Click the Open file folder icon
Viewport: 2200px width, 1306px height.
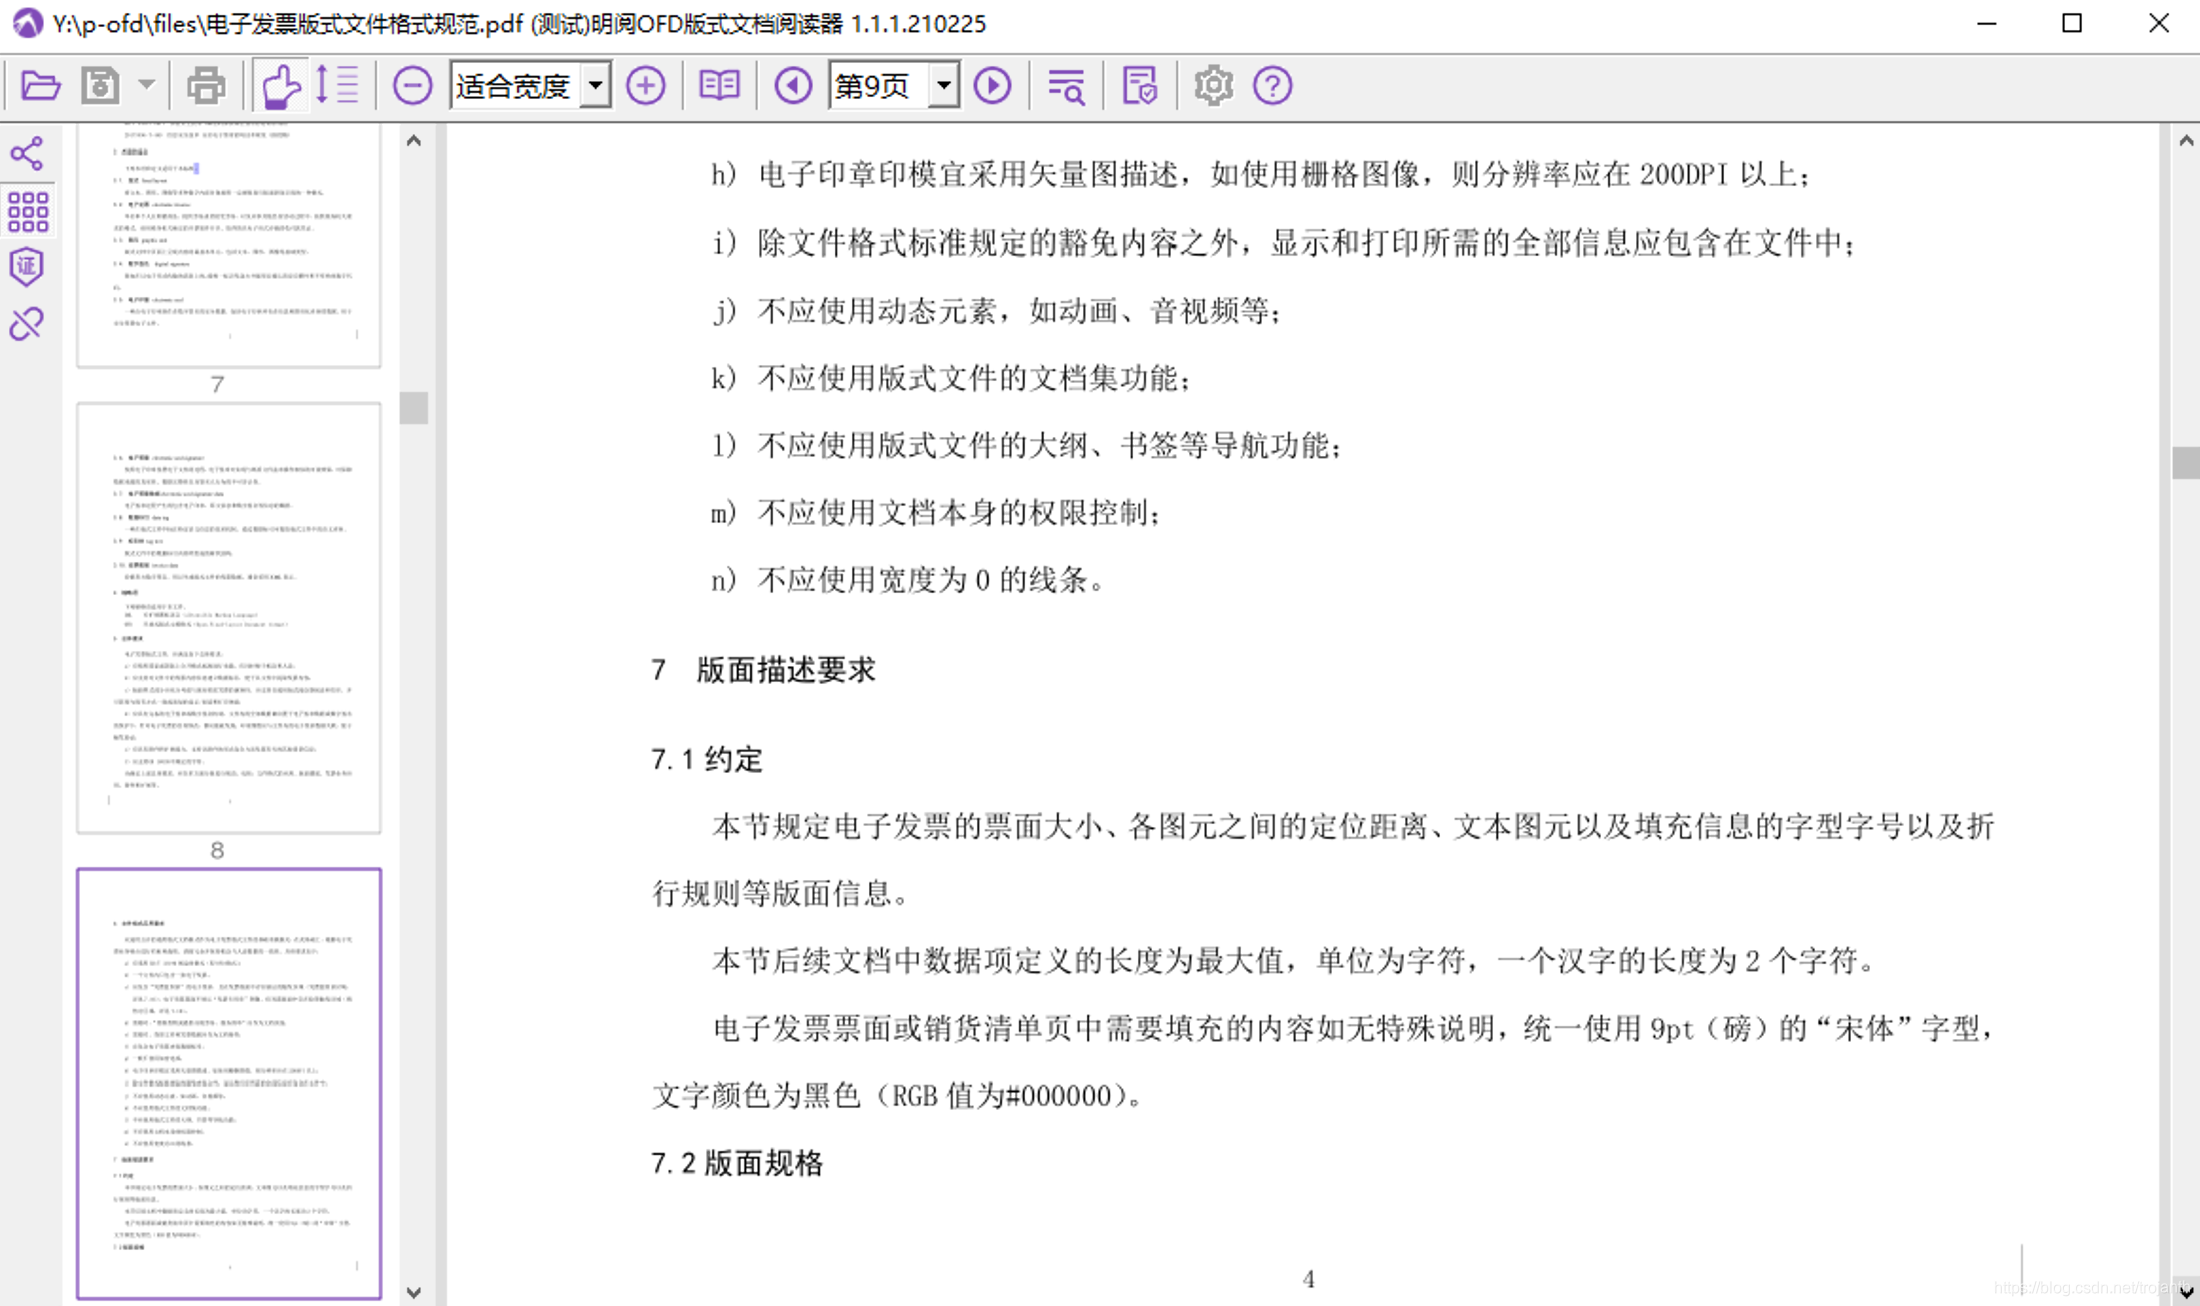pos(40,86)
